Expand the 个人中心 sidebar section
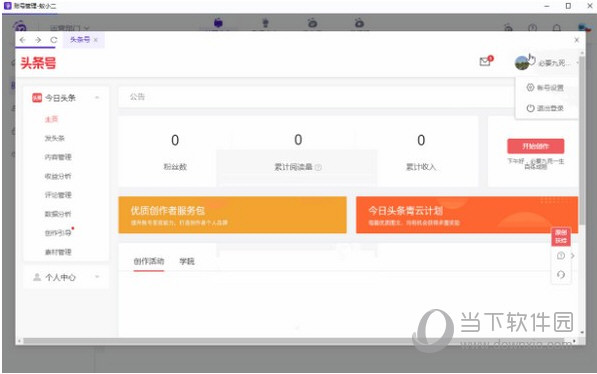Viewport: 597px width, 374px height. click(x=97, y=277)
